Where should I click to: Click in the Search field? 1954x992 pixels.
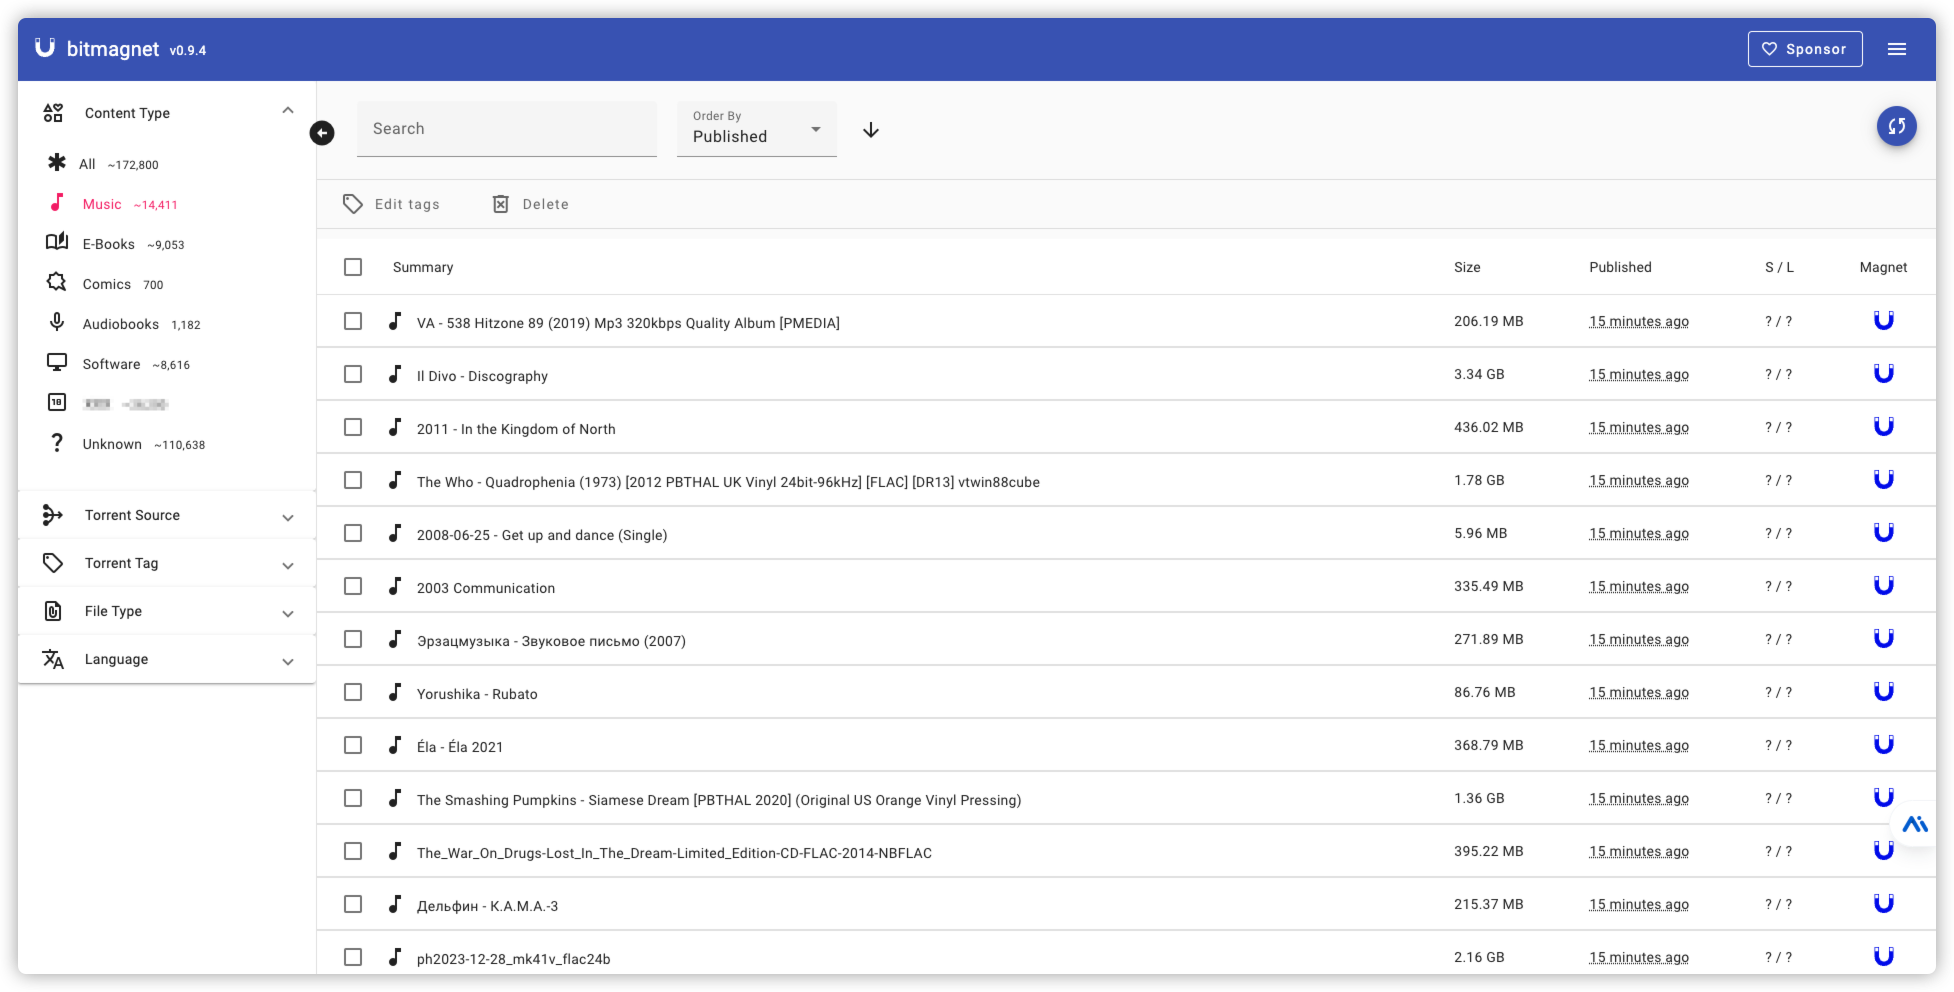507,129
